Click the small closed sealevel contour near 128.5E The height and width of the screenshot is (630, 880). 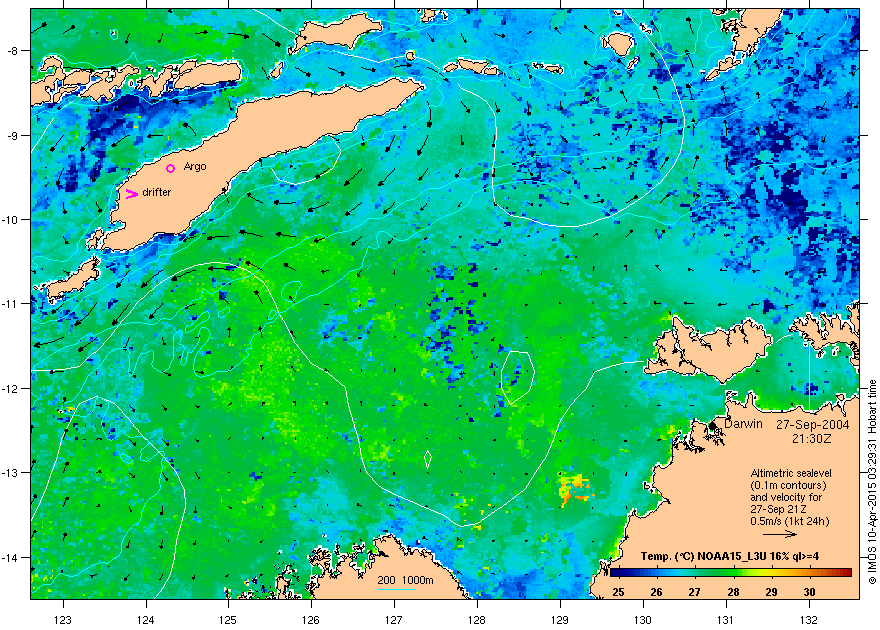517,377
